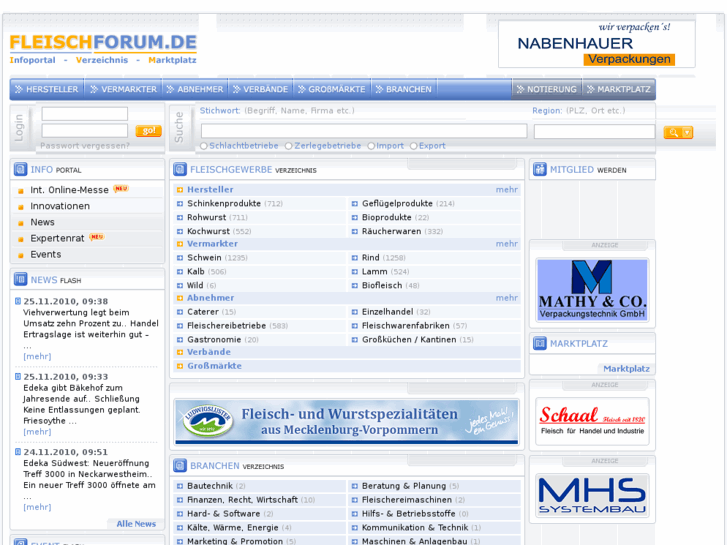
Task: Open [mehr] under Edeka Bäkehof news item
Action: 37,432
